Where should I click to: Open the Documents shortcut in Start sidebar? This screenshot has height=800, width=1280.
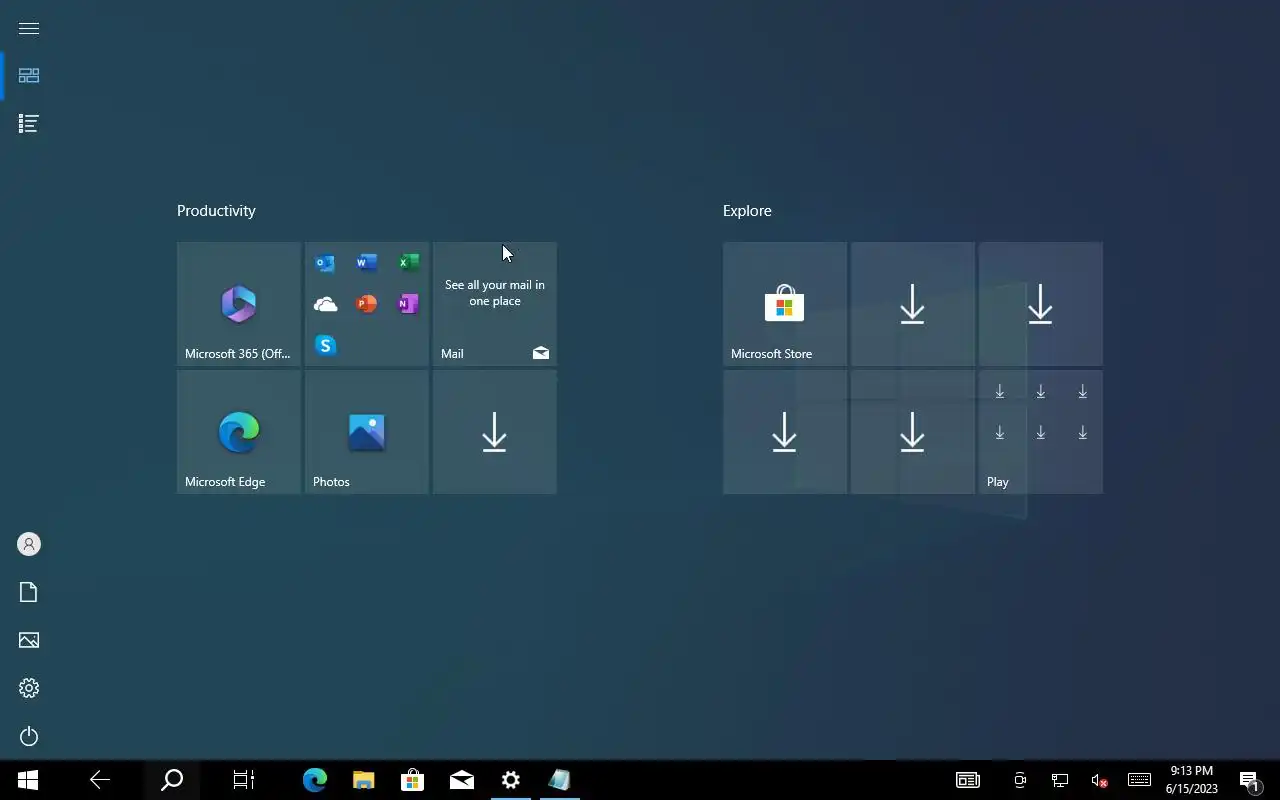[29, 592]
